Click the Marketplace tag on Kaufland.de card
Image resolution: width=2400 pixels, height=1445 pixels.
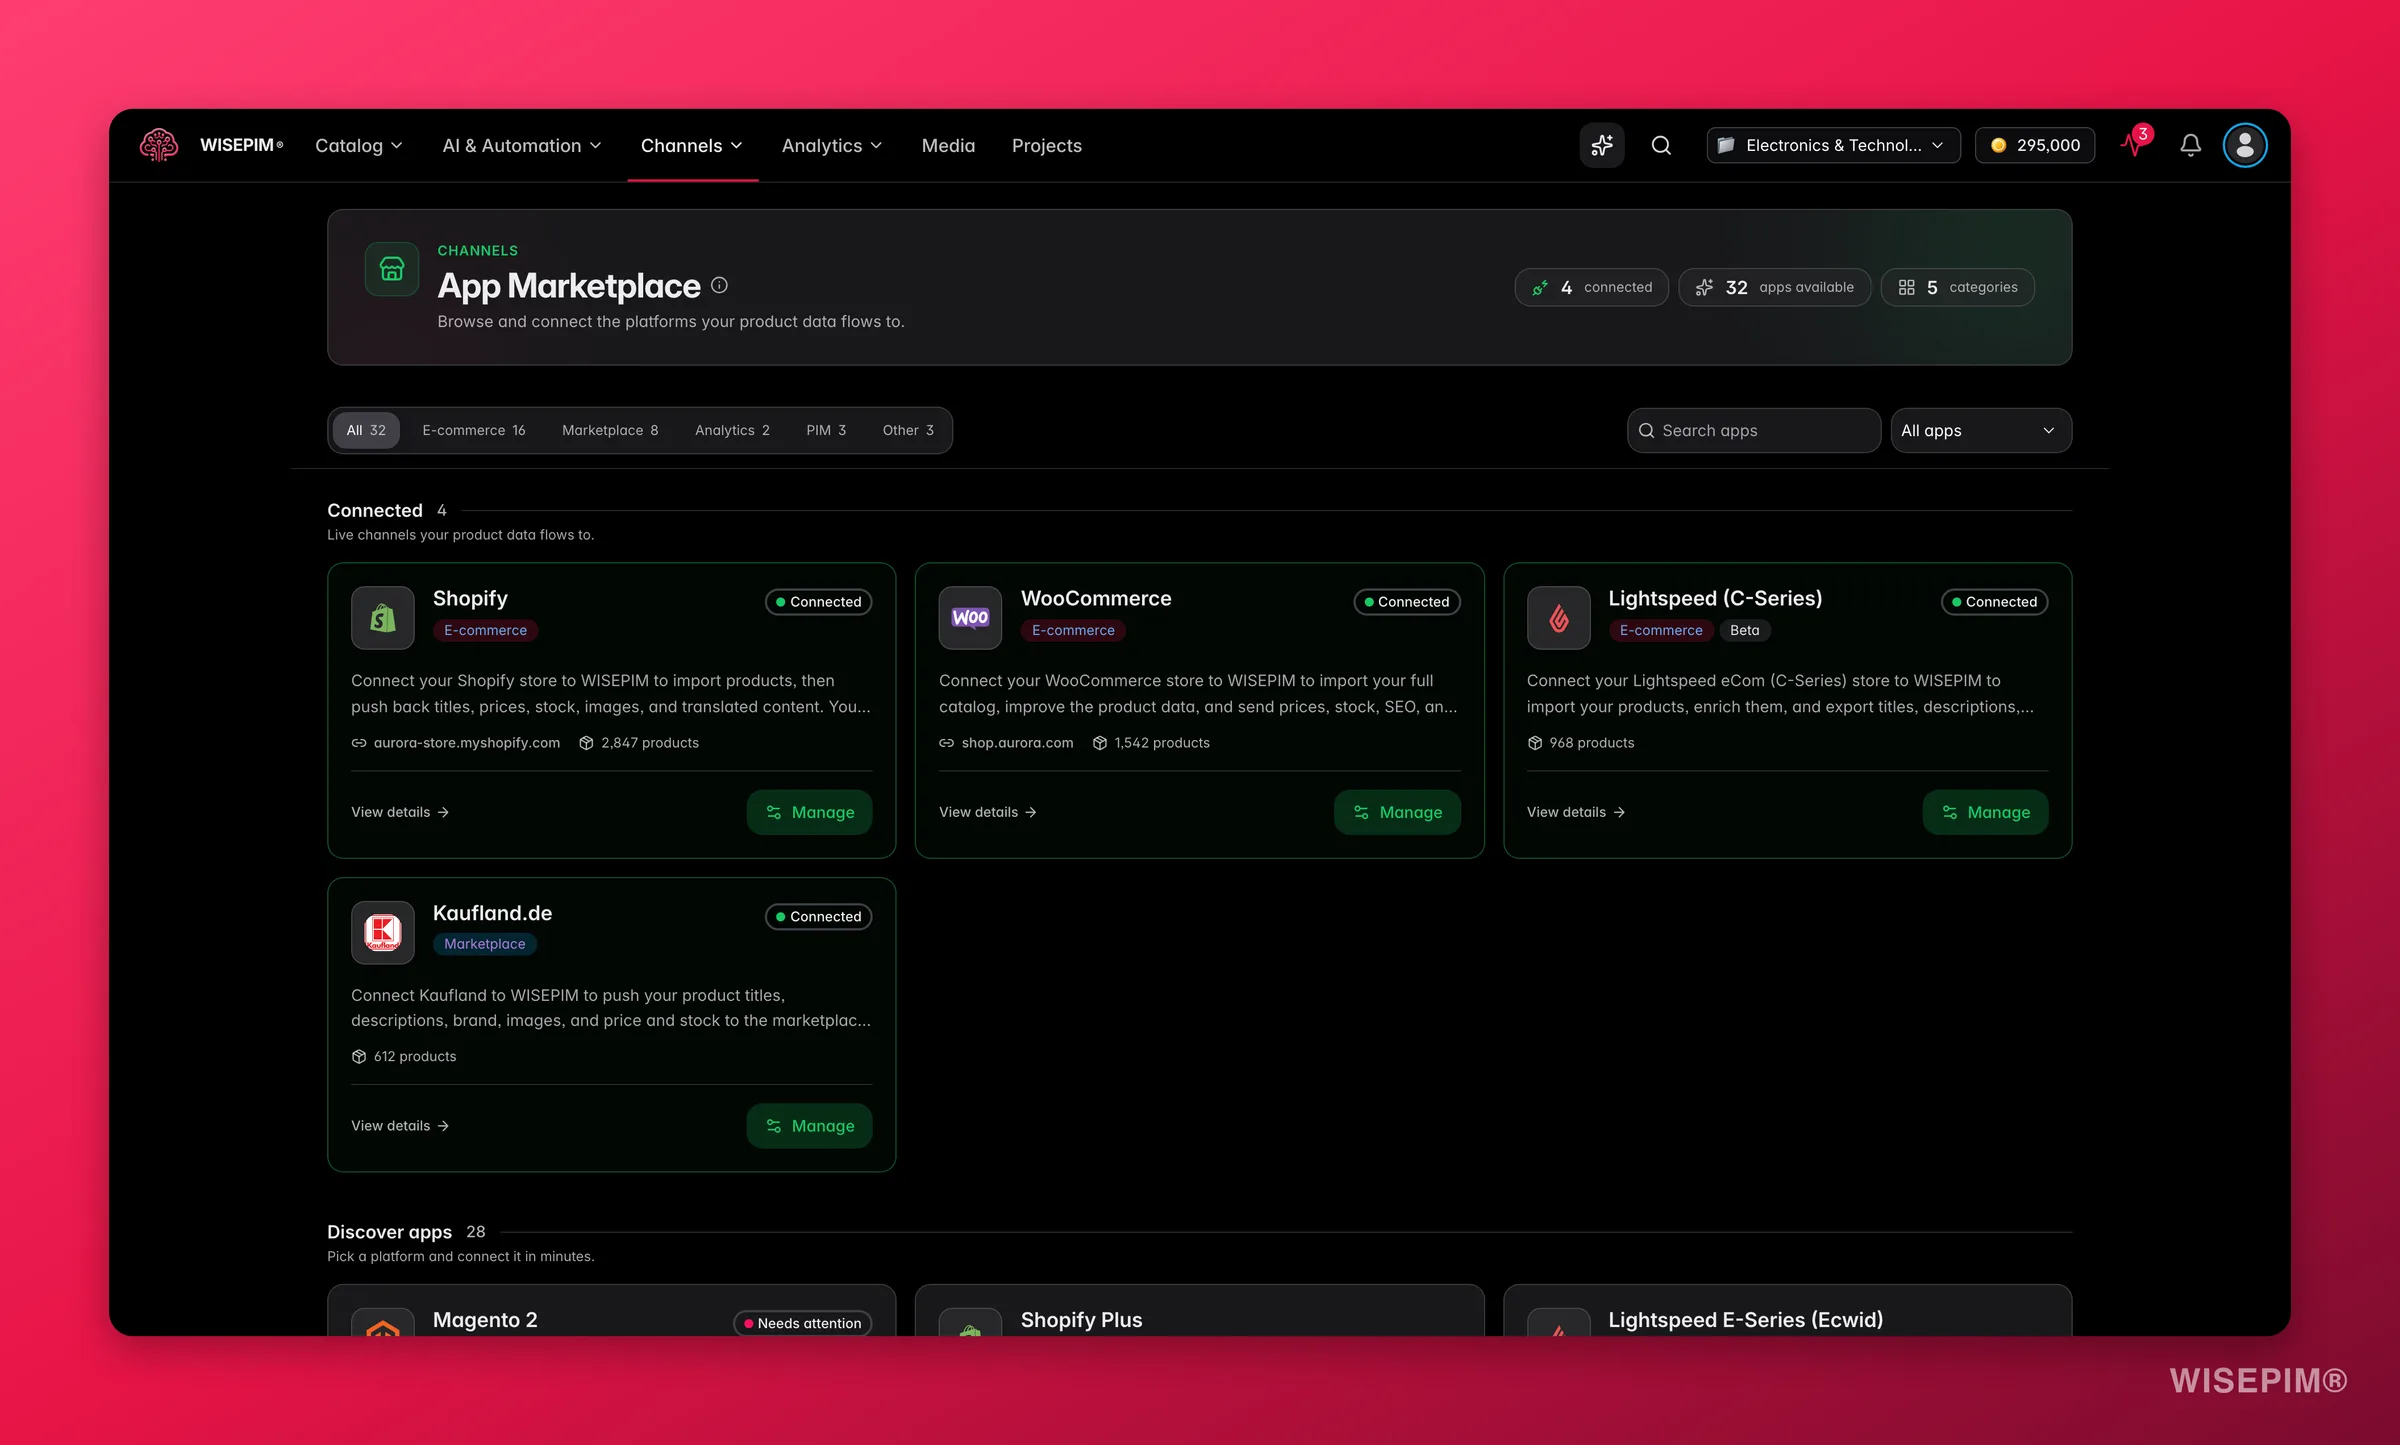485,944
